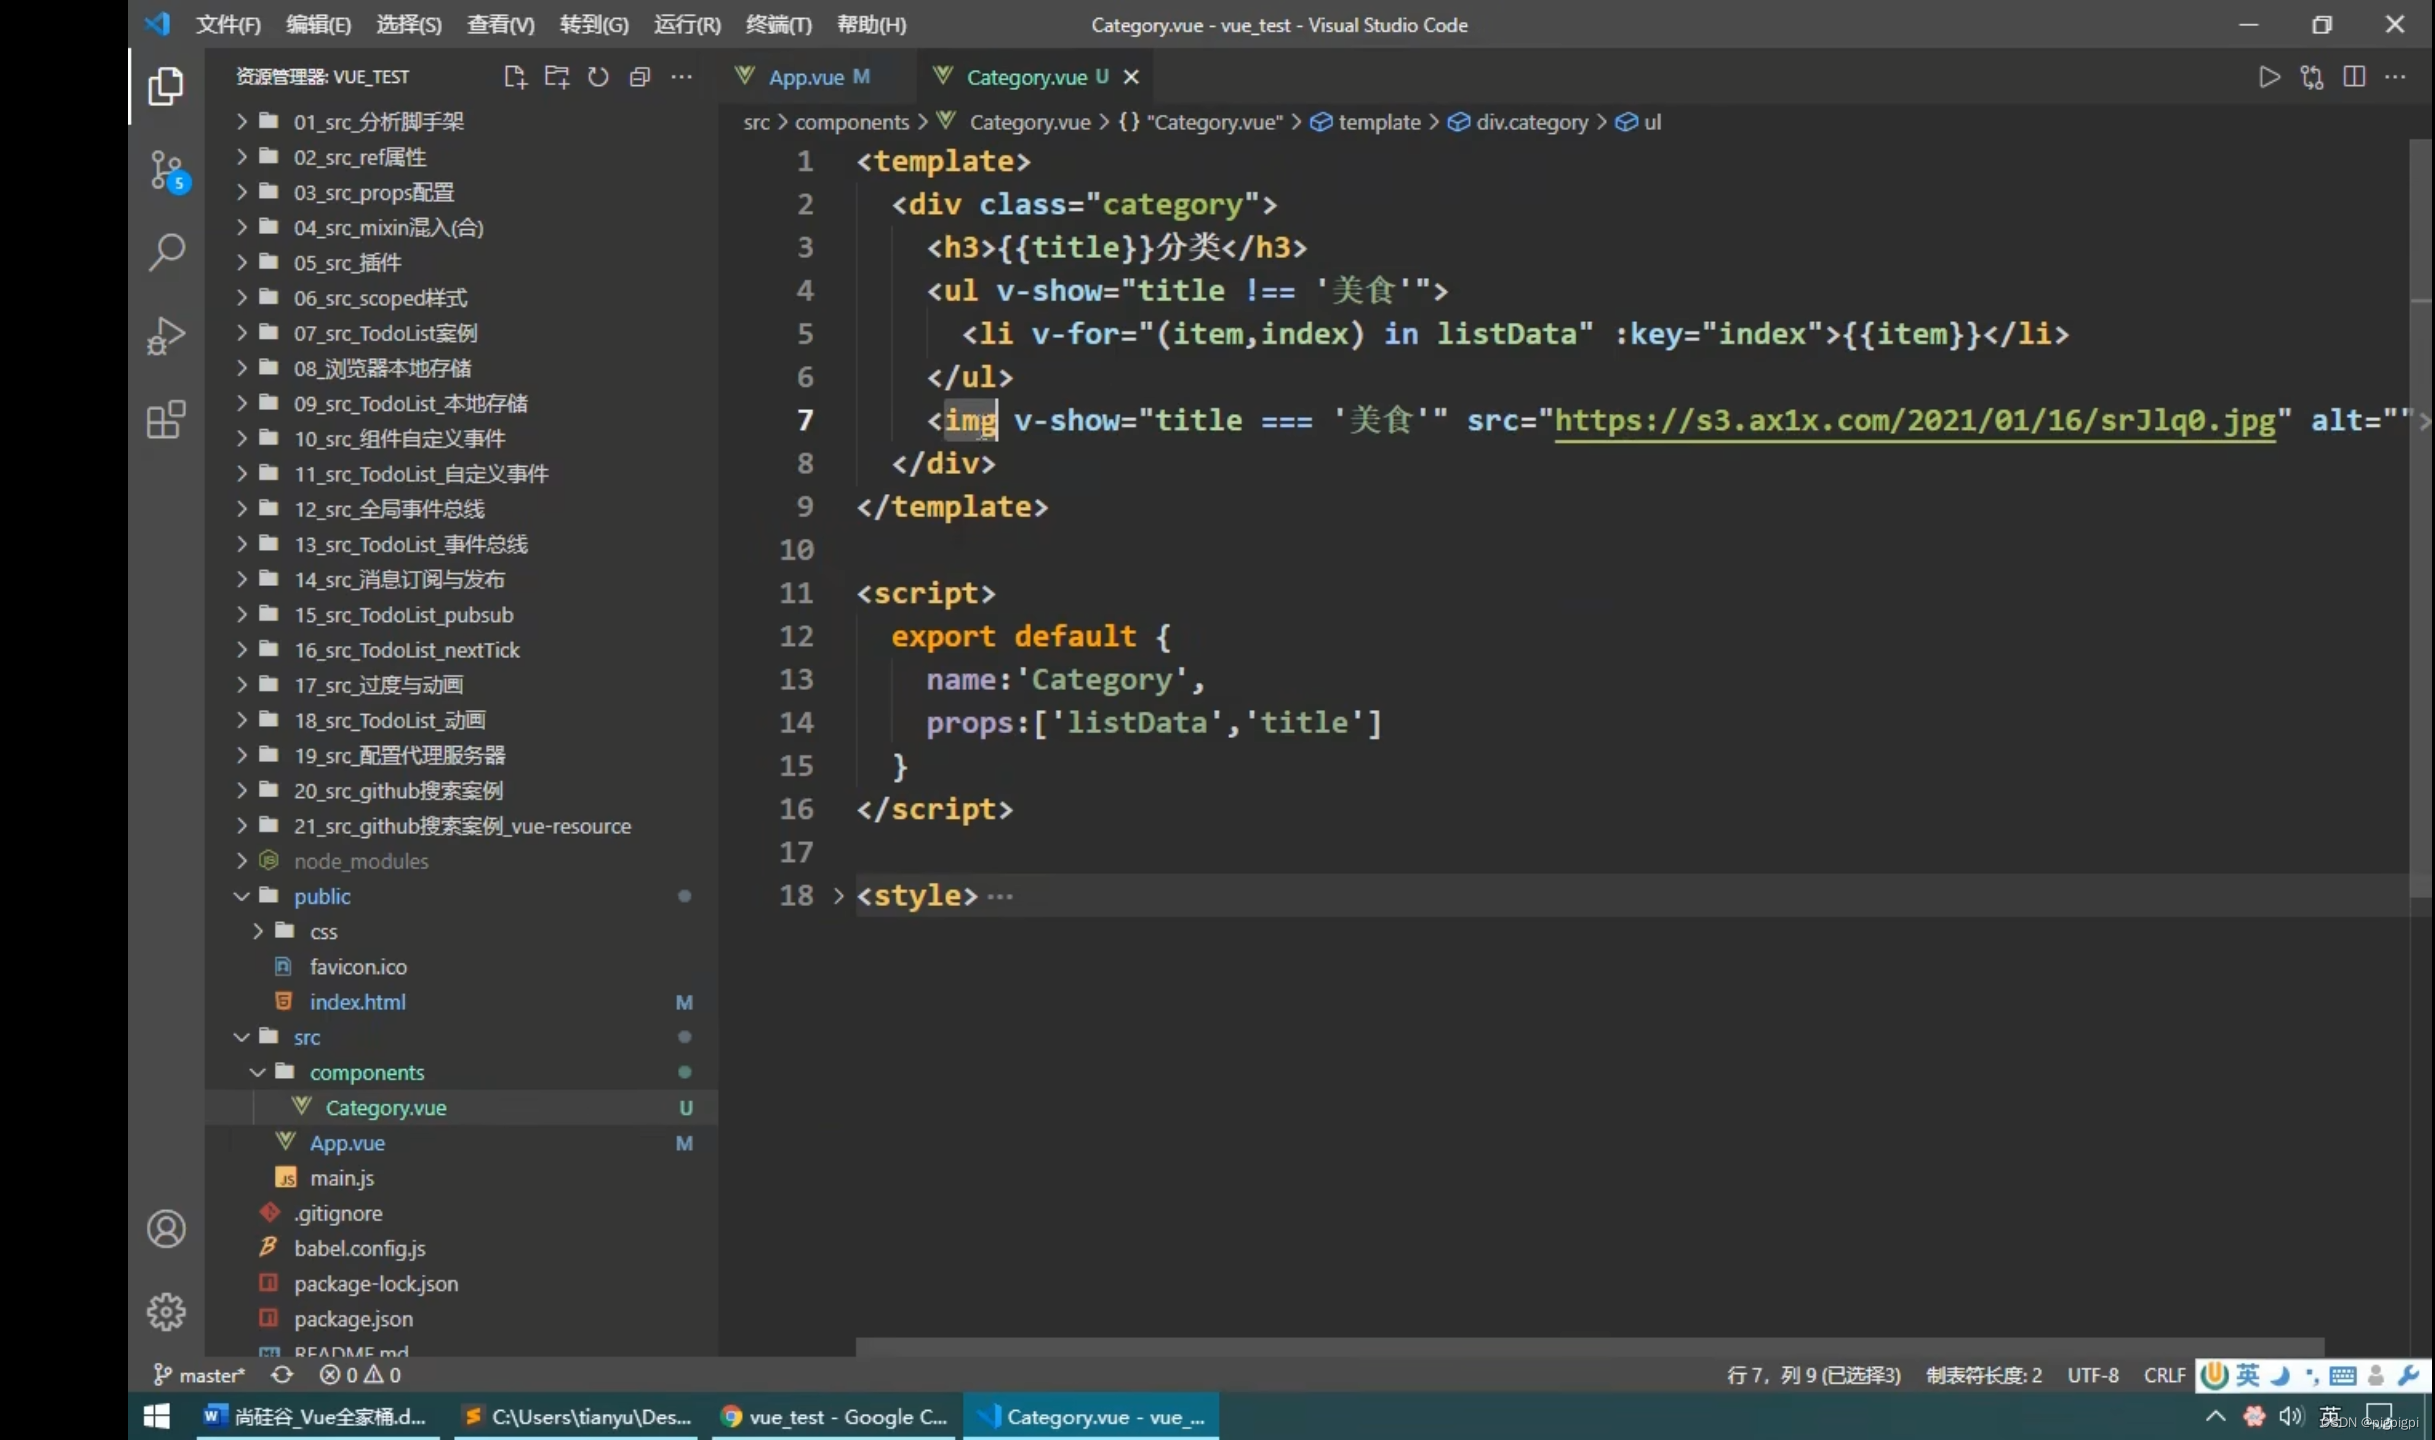The width and height of the screenshot is (2435, 1440).
Task: Open the 编辑(E) menu
Action: [x=318, y=24]
